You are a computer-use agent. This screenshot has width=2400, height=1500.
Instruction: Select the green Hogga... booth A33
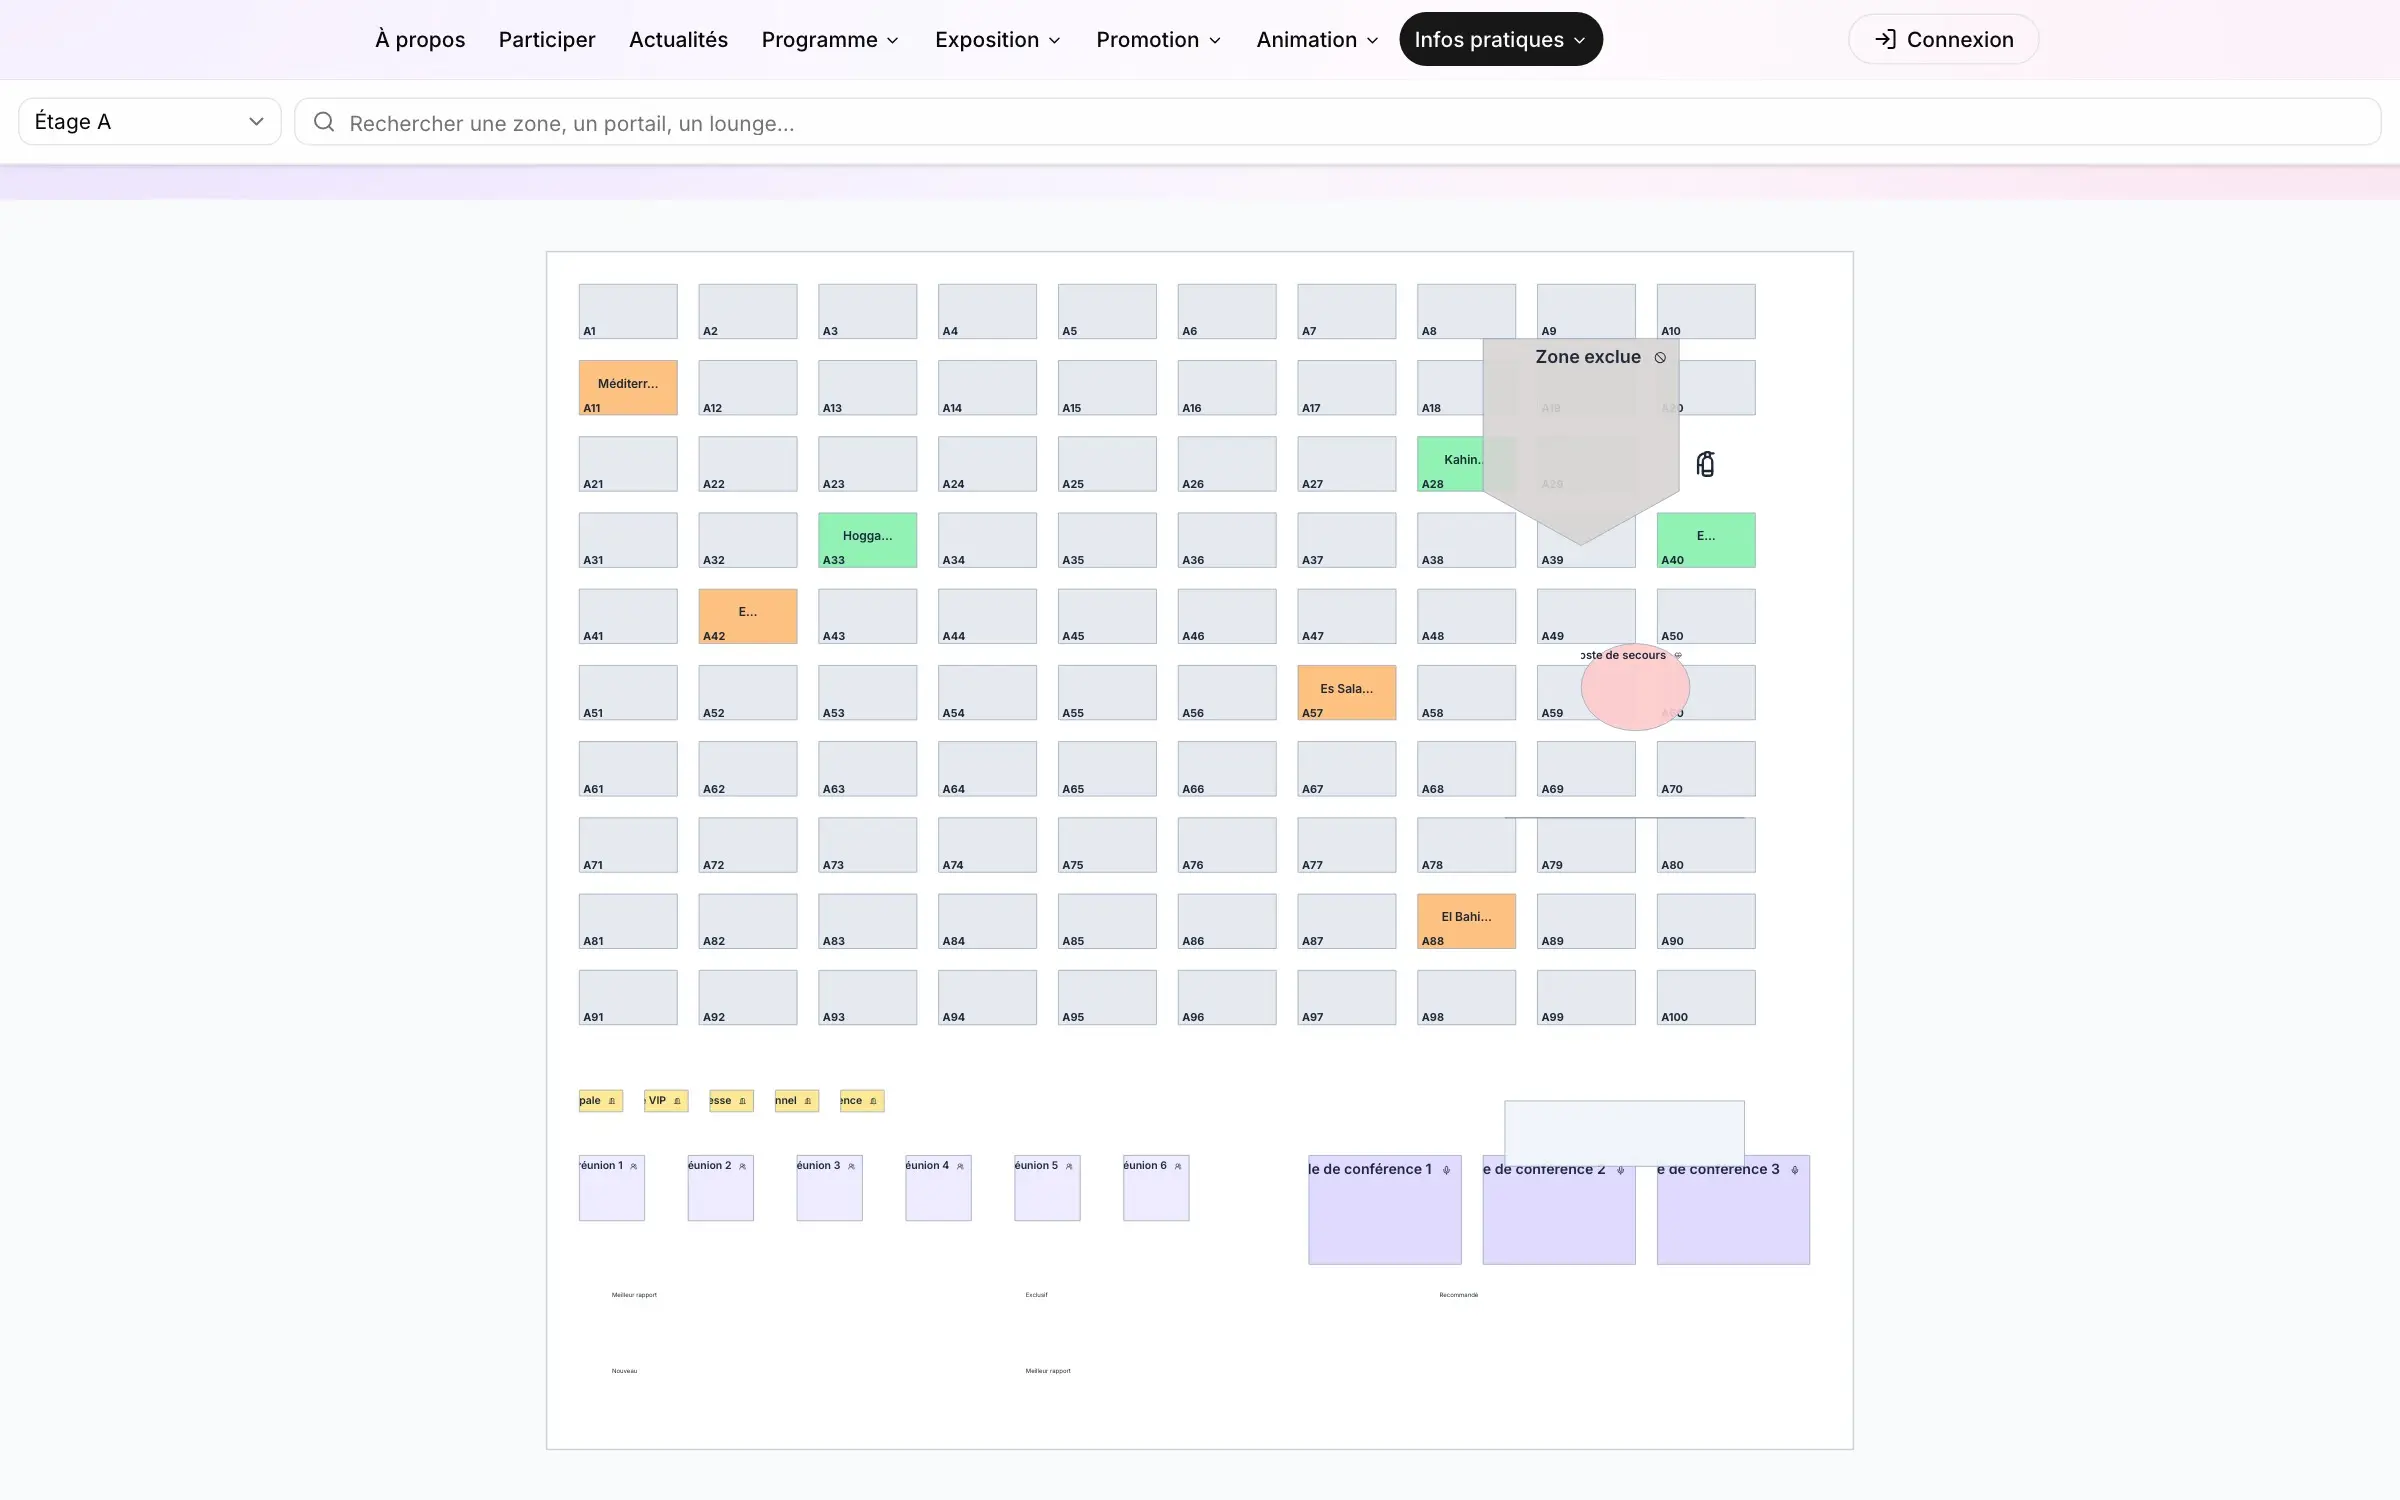[x=867, y=540]
